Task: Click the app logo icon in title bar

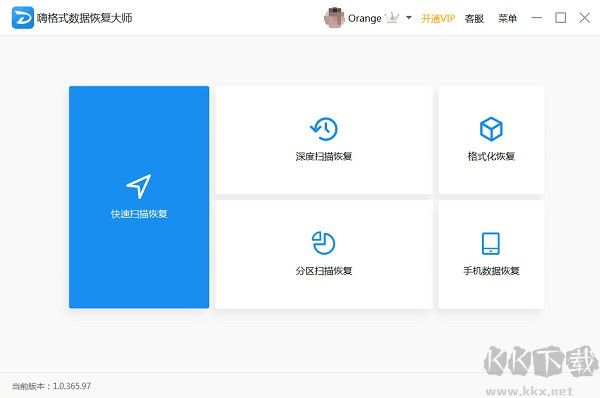Action: click(23, 18)
